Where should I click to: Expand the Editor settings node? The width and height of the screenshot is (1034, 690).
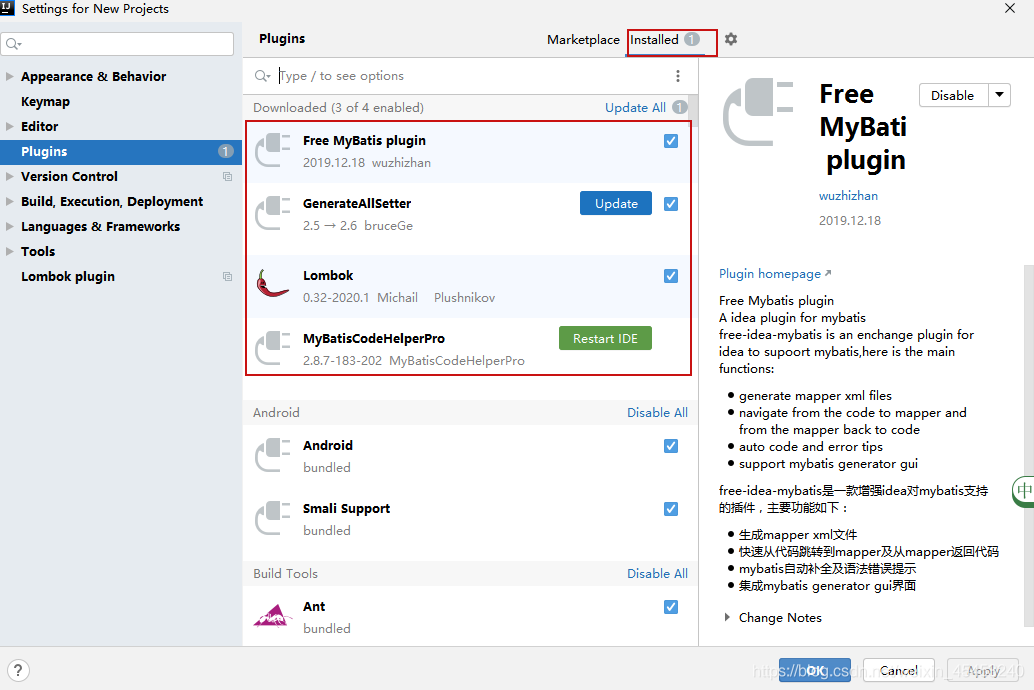(x=9, y=126)
